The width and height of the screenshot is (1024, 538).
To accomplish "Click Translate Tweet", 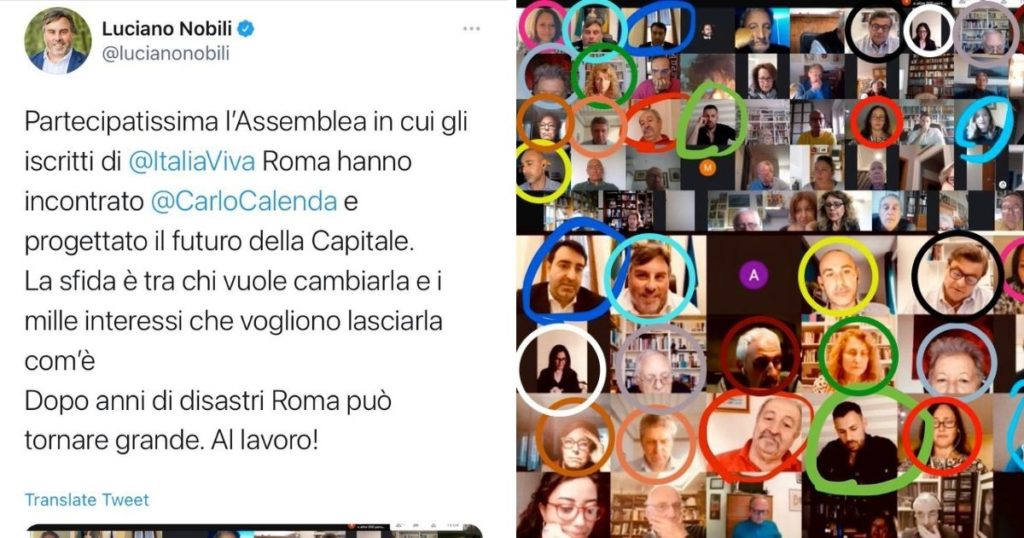I will pyautogui.click(x=87, y=500).
